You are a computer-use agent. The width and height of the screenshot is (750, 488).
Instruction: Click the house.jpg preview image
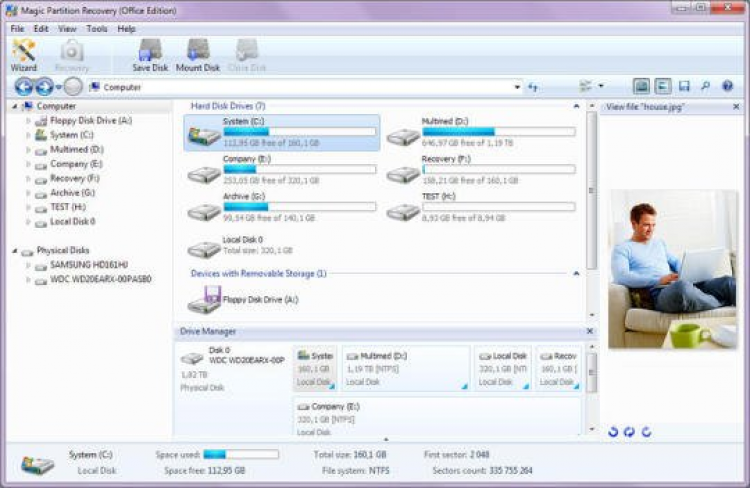pos(673,269)
